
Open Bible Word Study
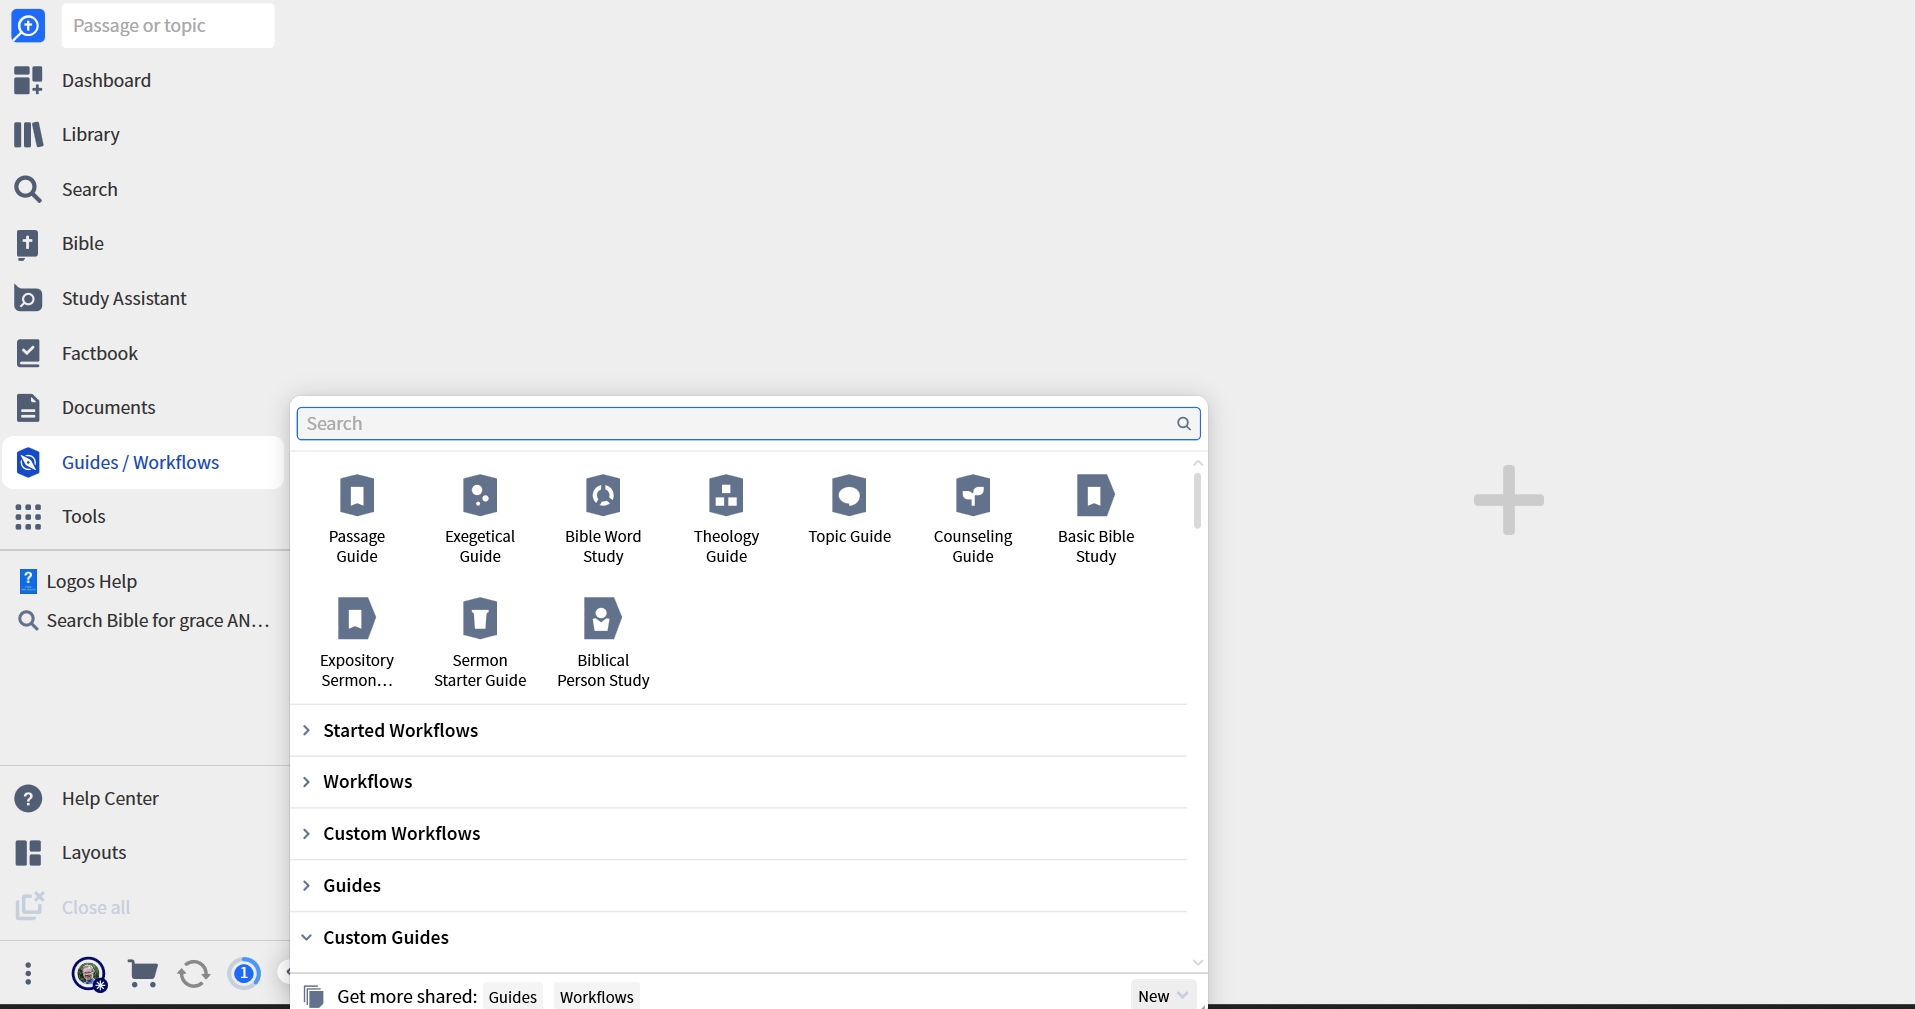pyautogui.click(x=603, y=519)
